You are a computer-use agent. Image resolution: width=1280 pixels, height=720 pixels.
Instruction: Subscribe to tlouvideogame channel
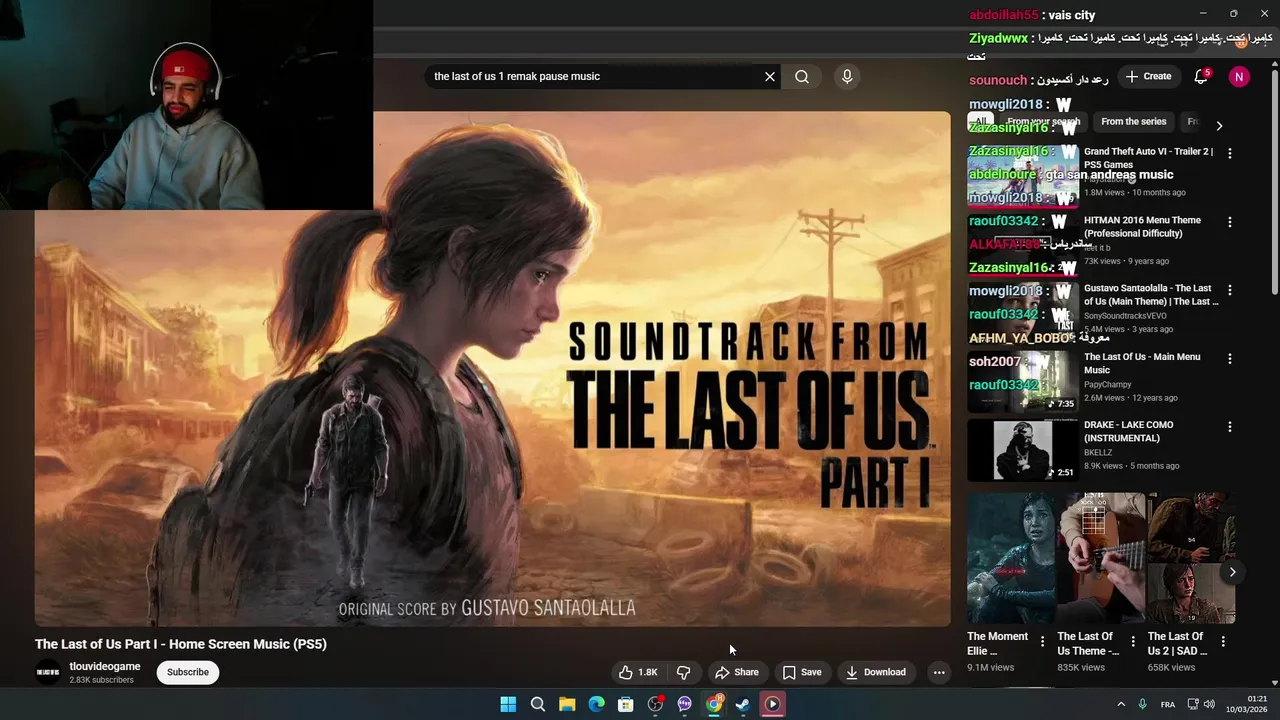(188, 672)
